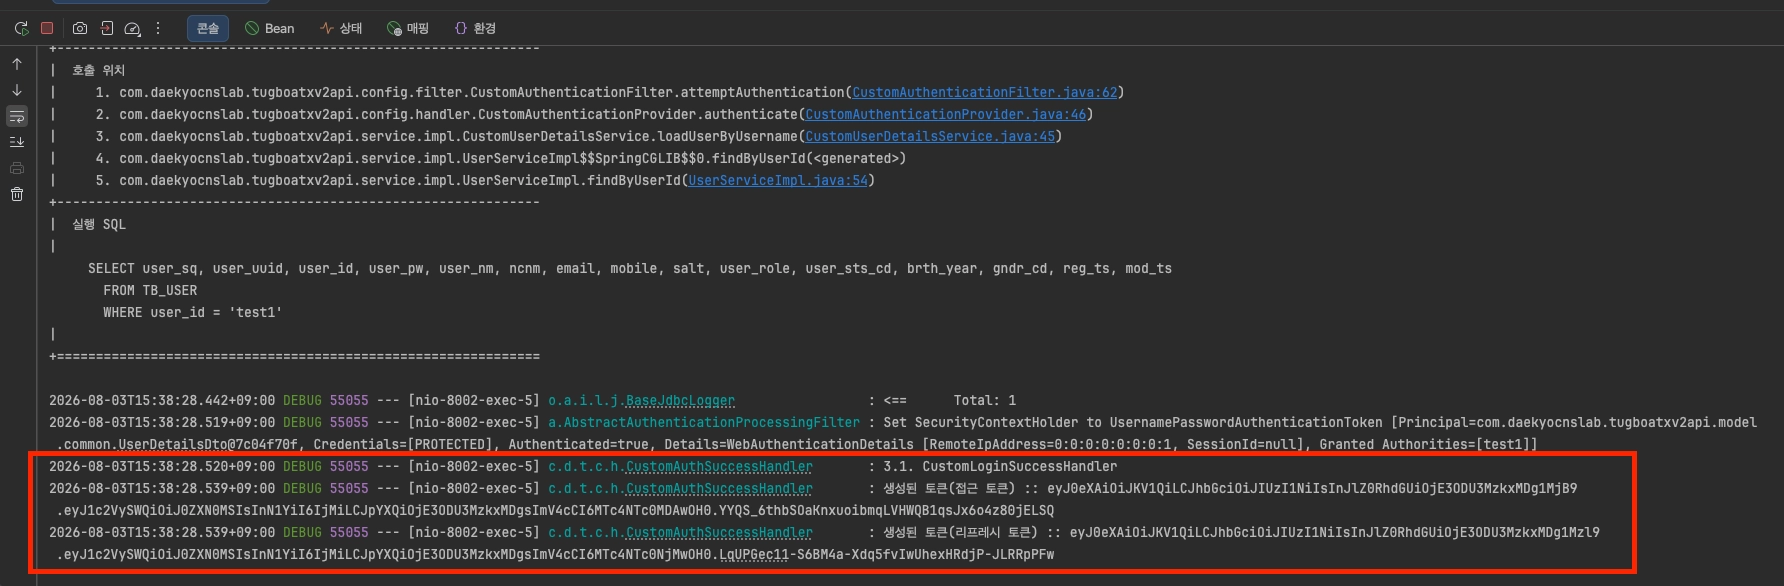Screen dimensions: 1784x586
Task: Click the exit/attach icon with red arrow
Action: [107, 28]
